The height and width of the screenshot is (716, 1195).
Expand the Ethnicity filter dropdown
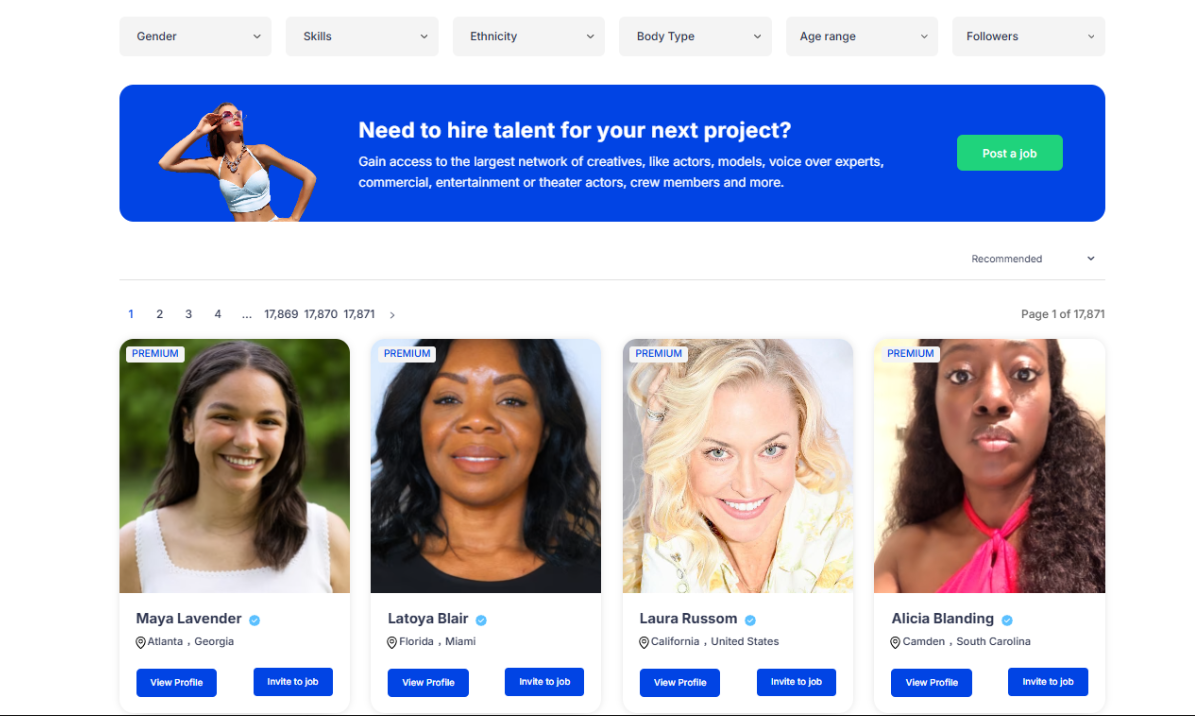528,37
